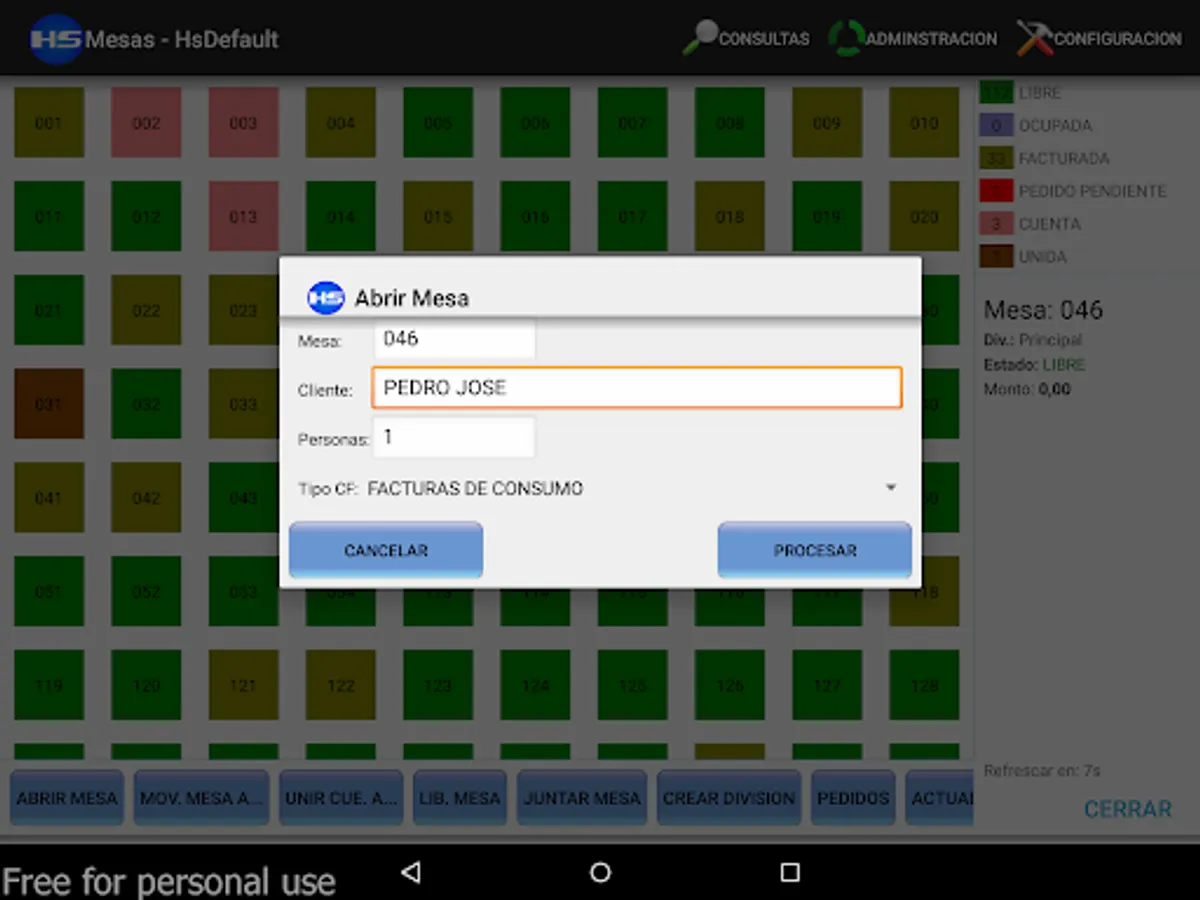Tap the LIB. MESA button
This screenshot has width=1200, height=900.
460,798
